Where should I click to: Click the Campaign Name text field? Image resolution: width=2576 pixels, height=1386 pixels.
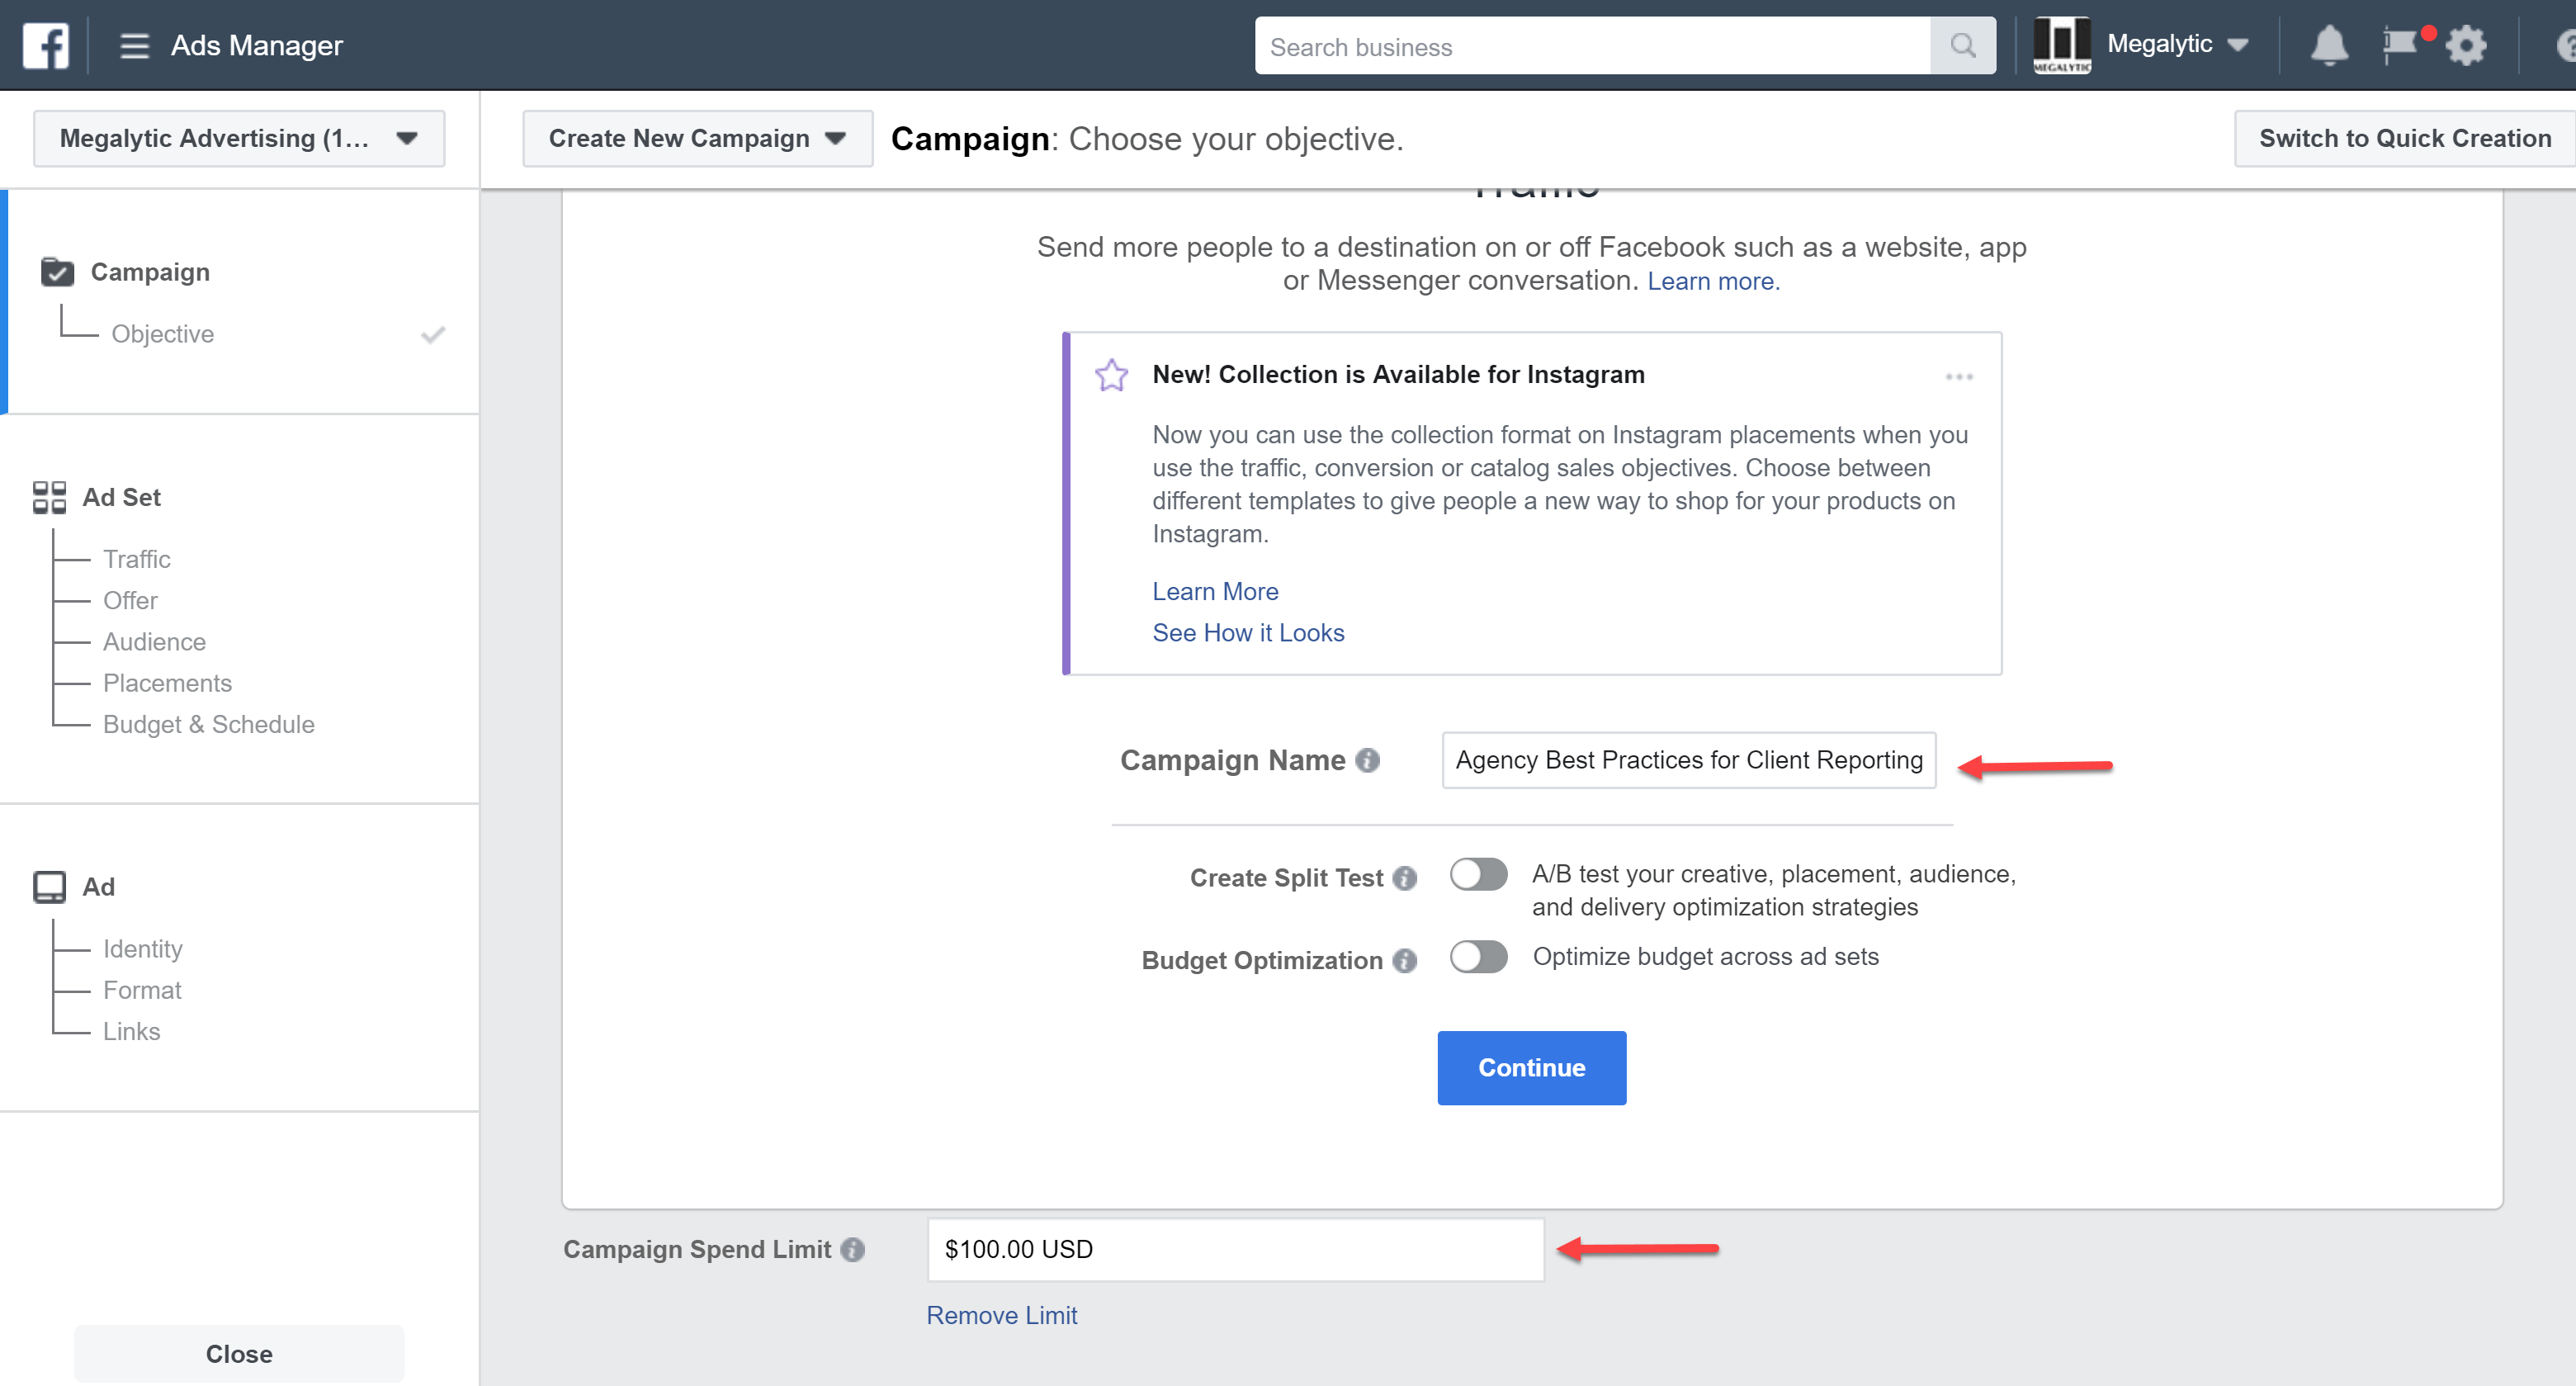coord(1688,760)
